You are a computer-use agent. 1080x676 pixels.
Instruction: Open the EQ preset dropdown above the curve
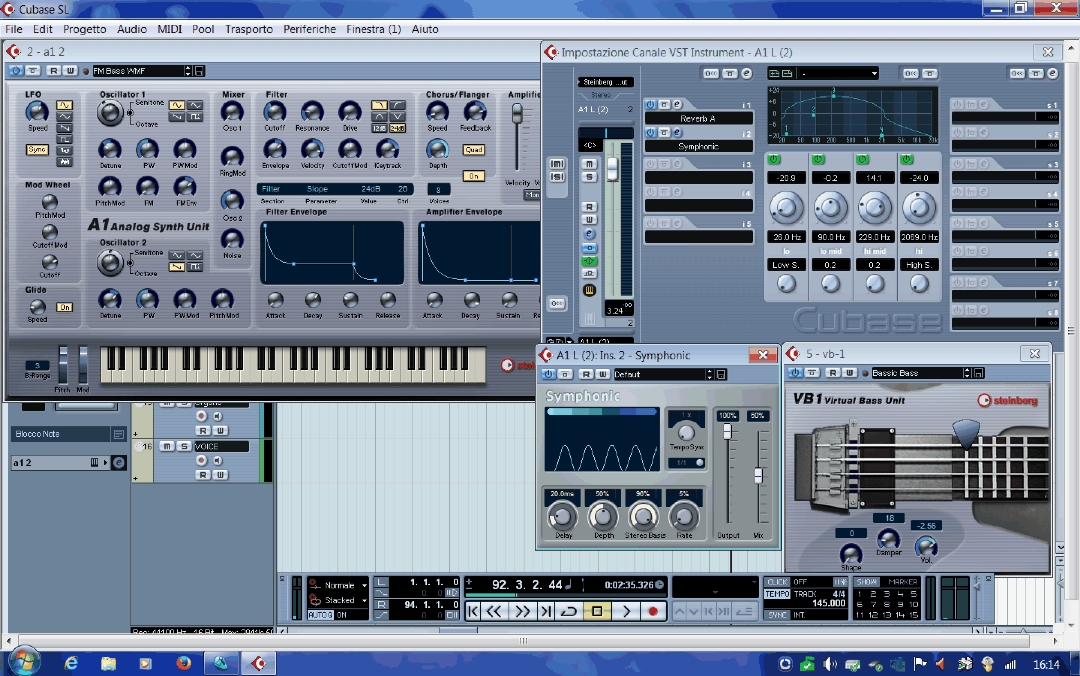(840, 73)
